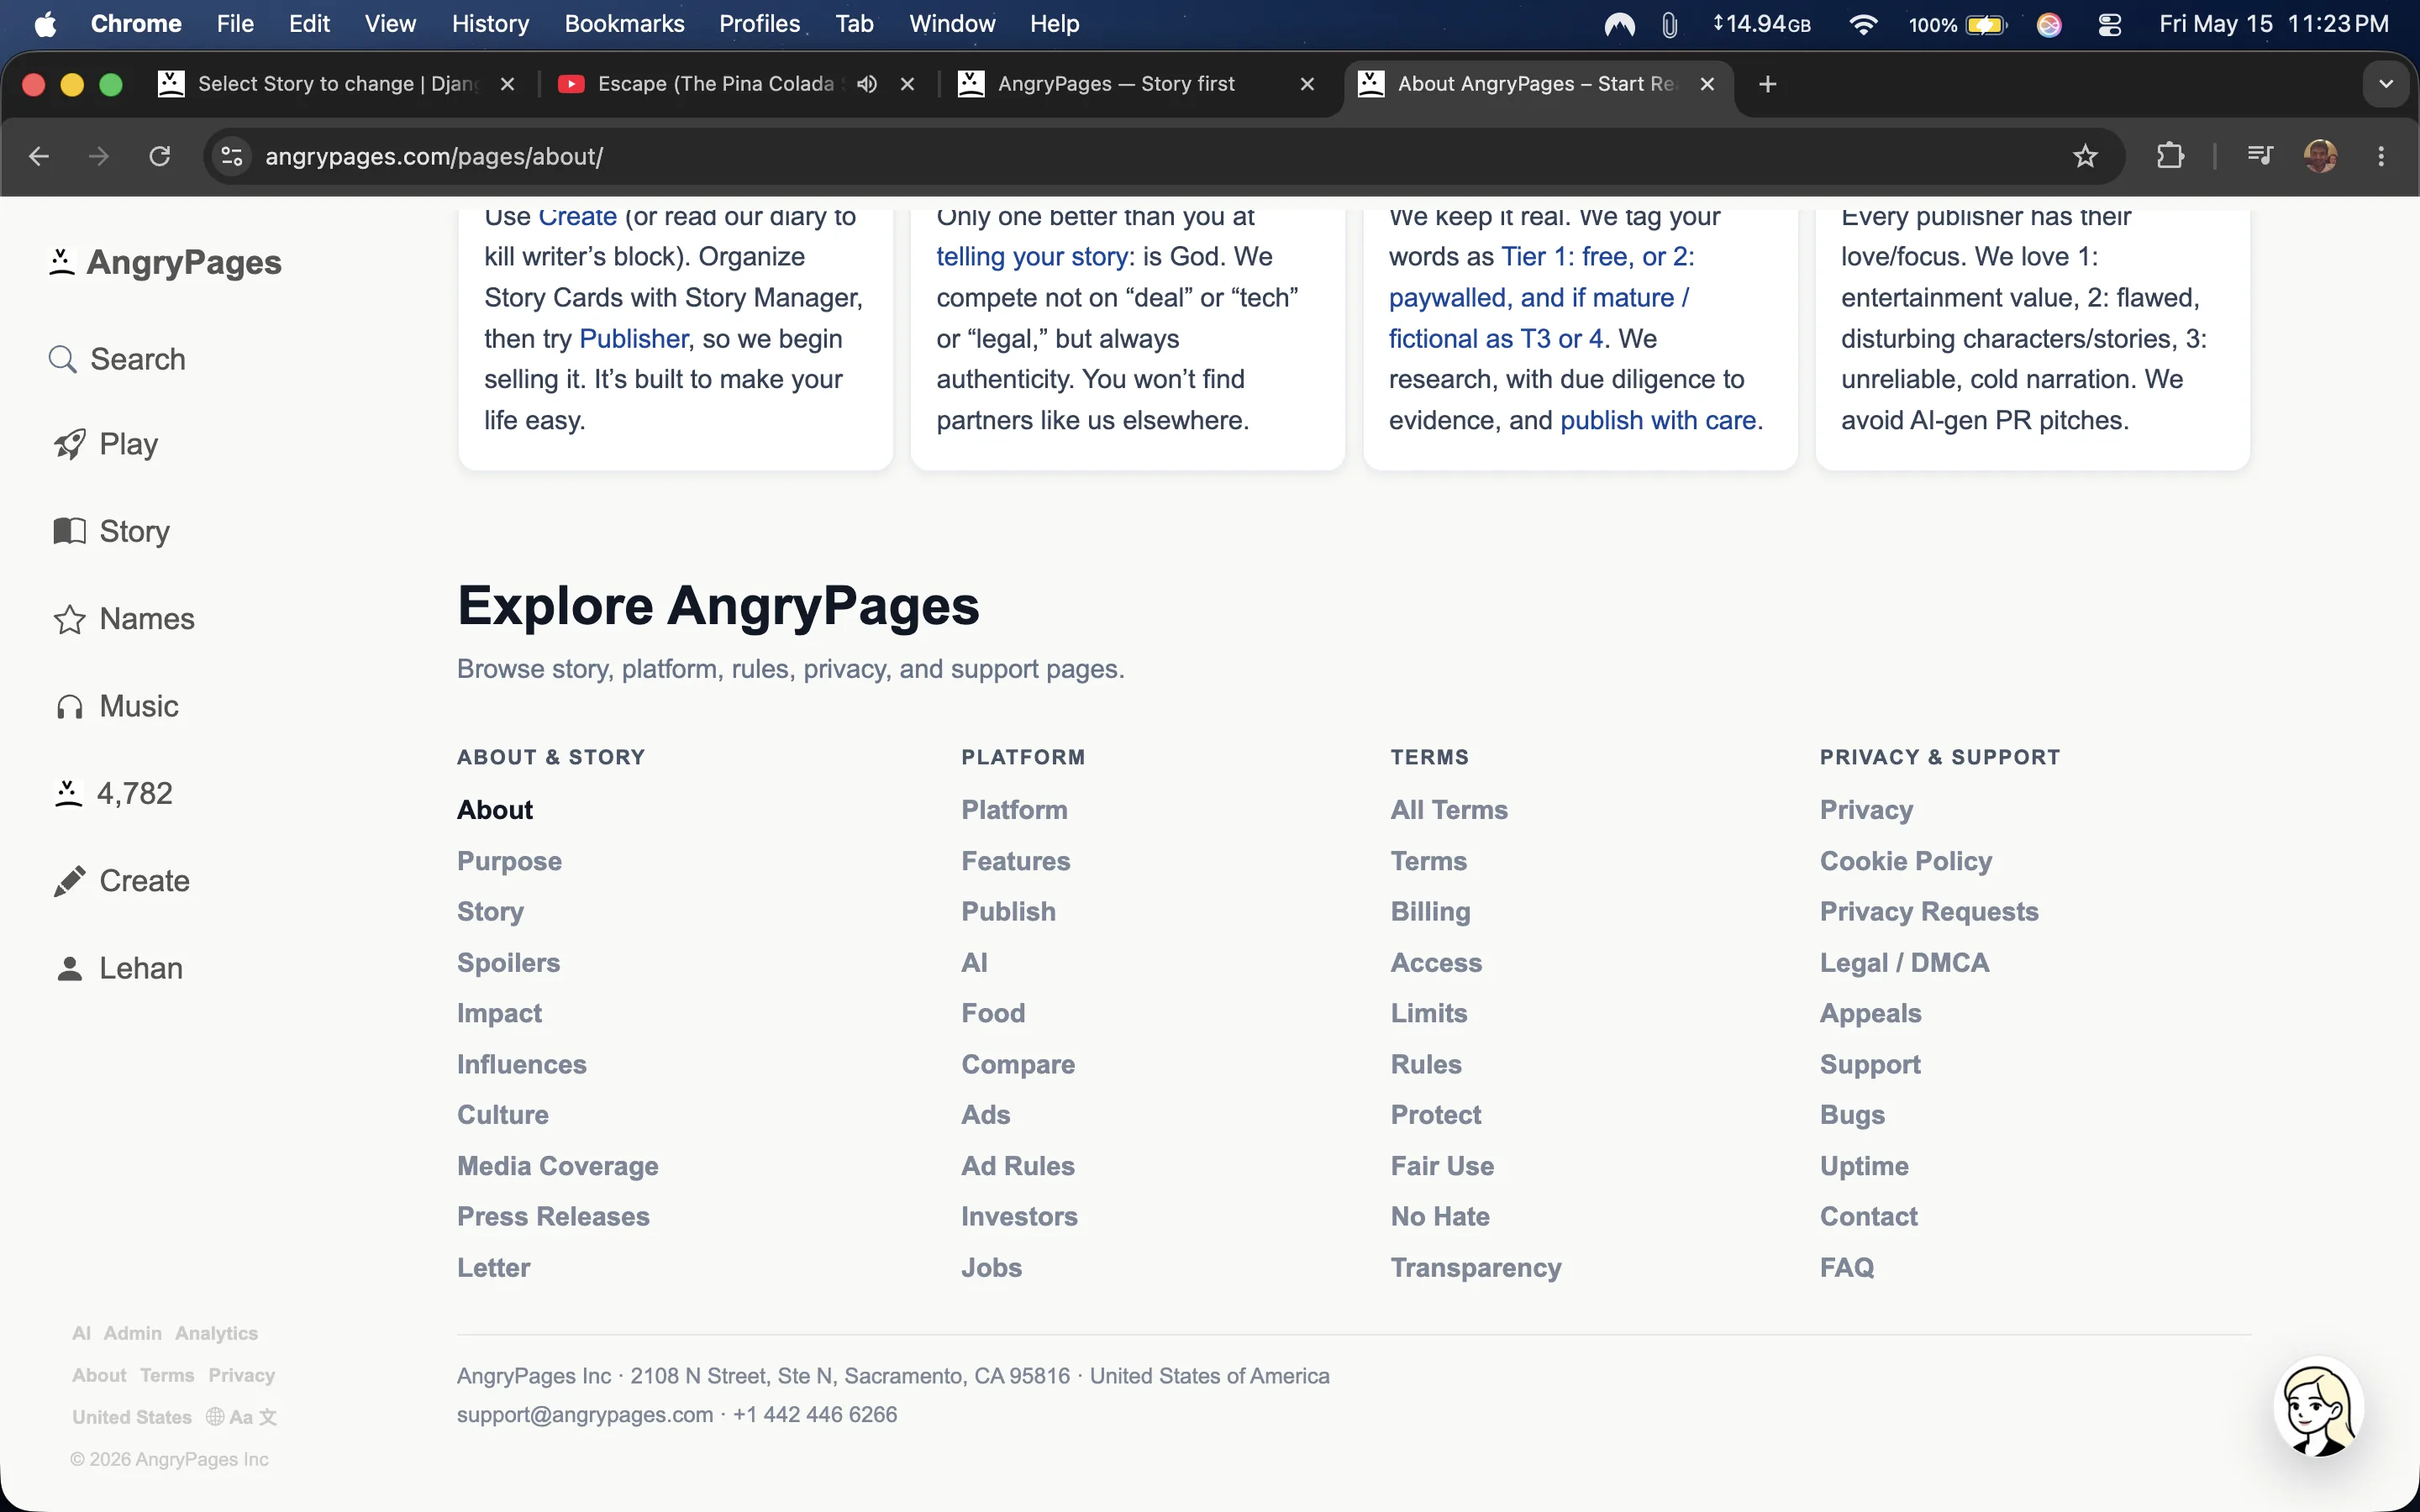The width and height of the screenshot is (2420, 1512).
Task: Open the View menu
Action: click(390, 24)
